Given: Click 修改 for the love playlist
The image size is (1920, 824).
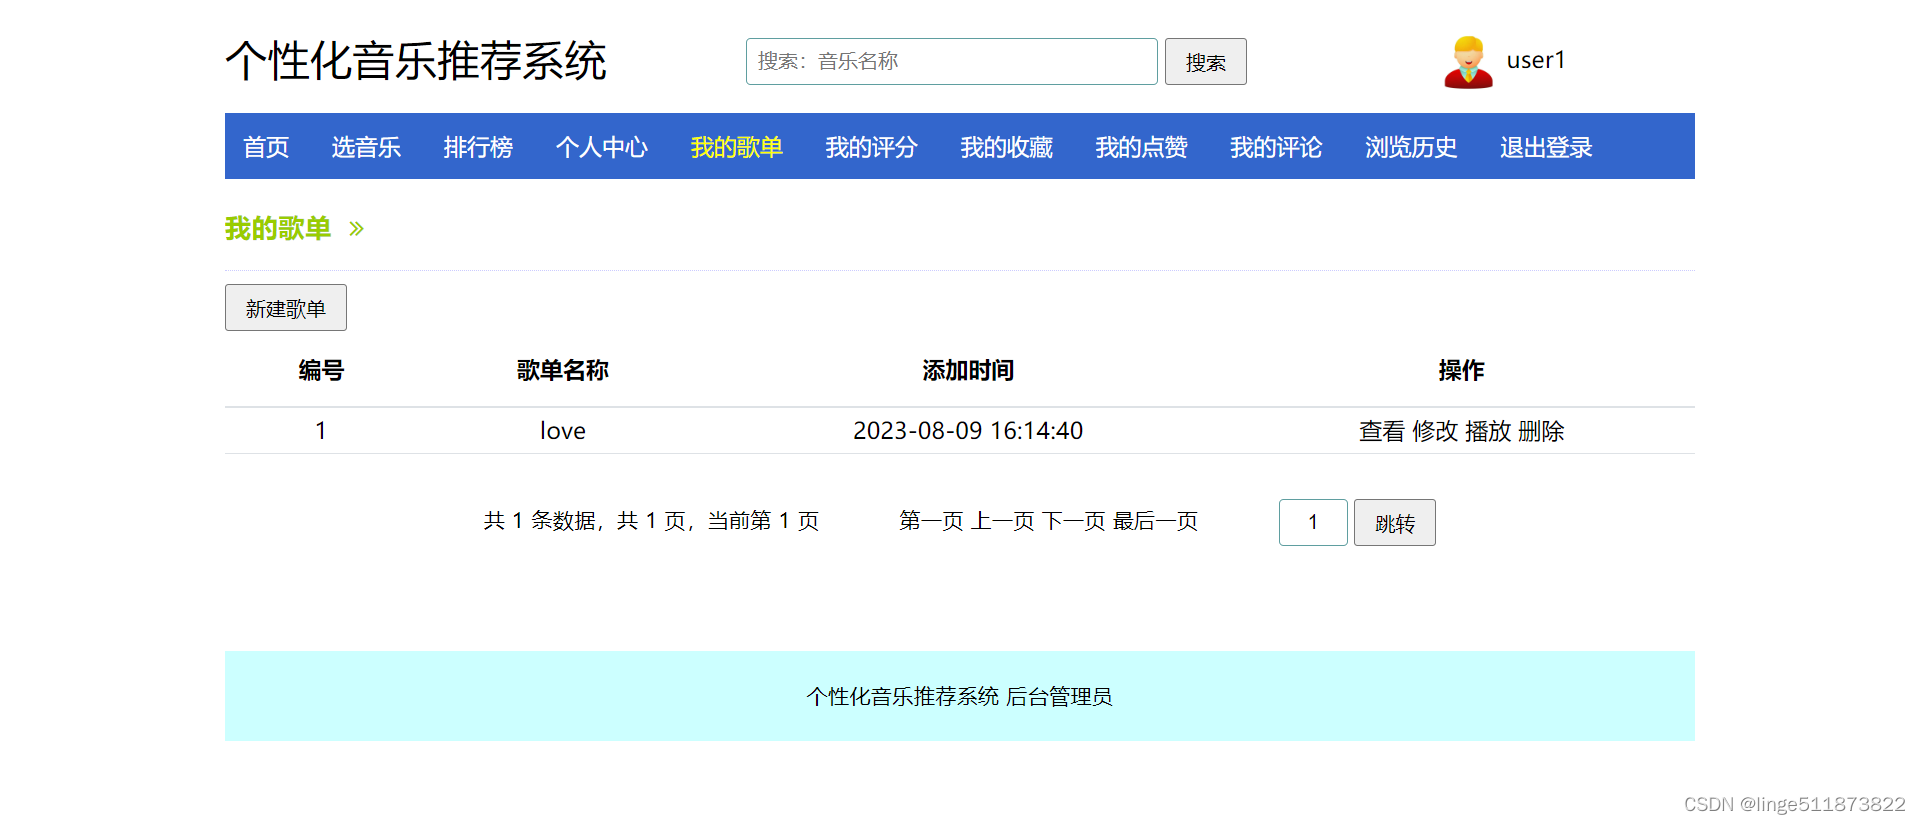Looking at the screenshot, I should click(x=1435, y=431).
